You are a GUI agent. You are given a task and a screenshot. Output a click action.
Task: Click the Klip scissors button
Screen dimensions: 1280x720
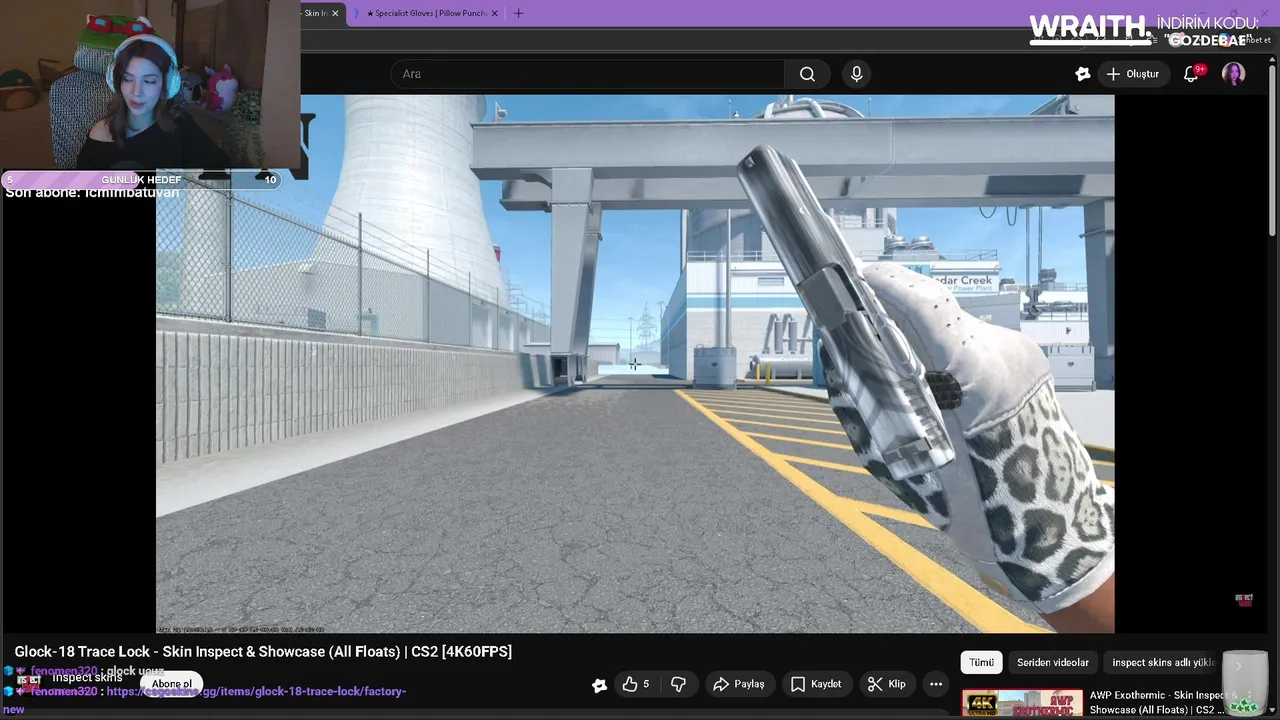[887, 684]
